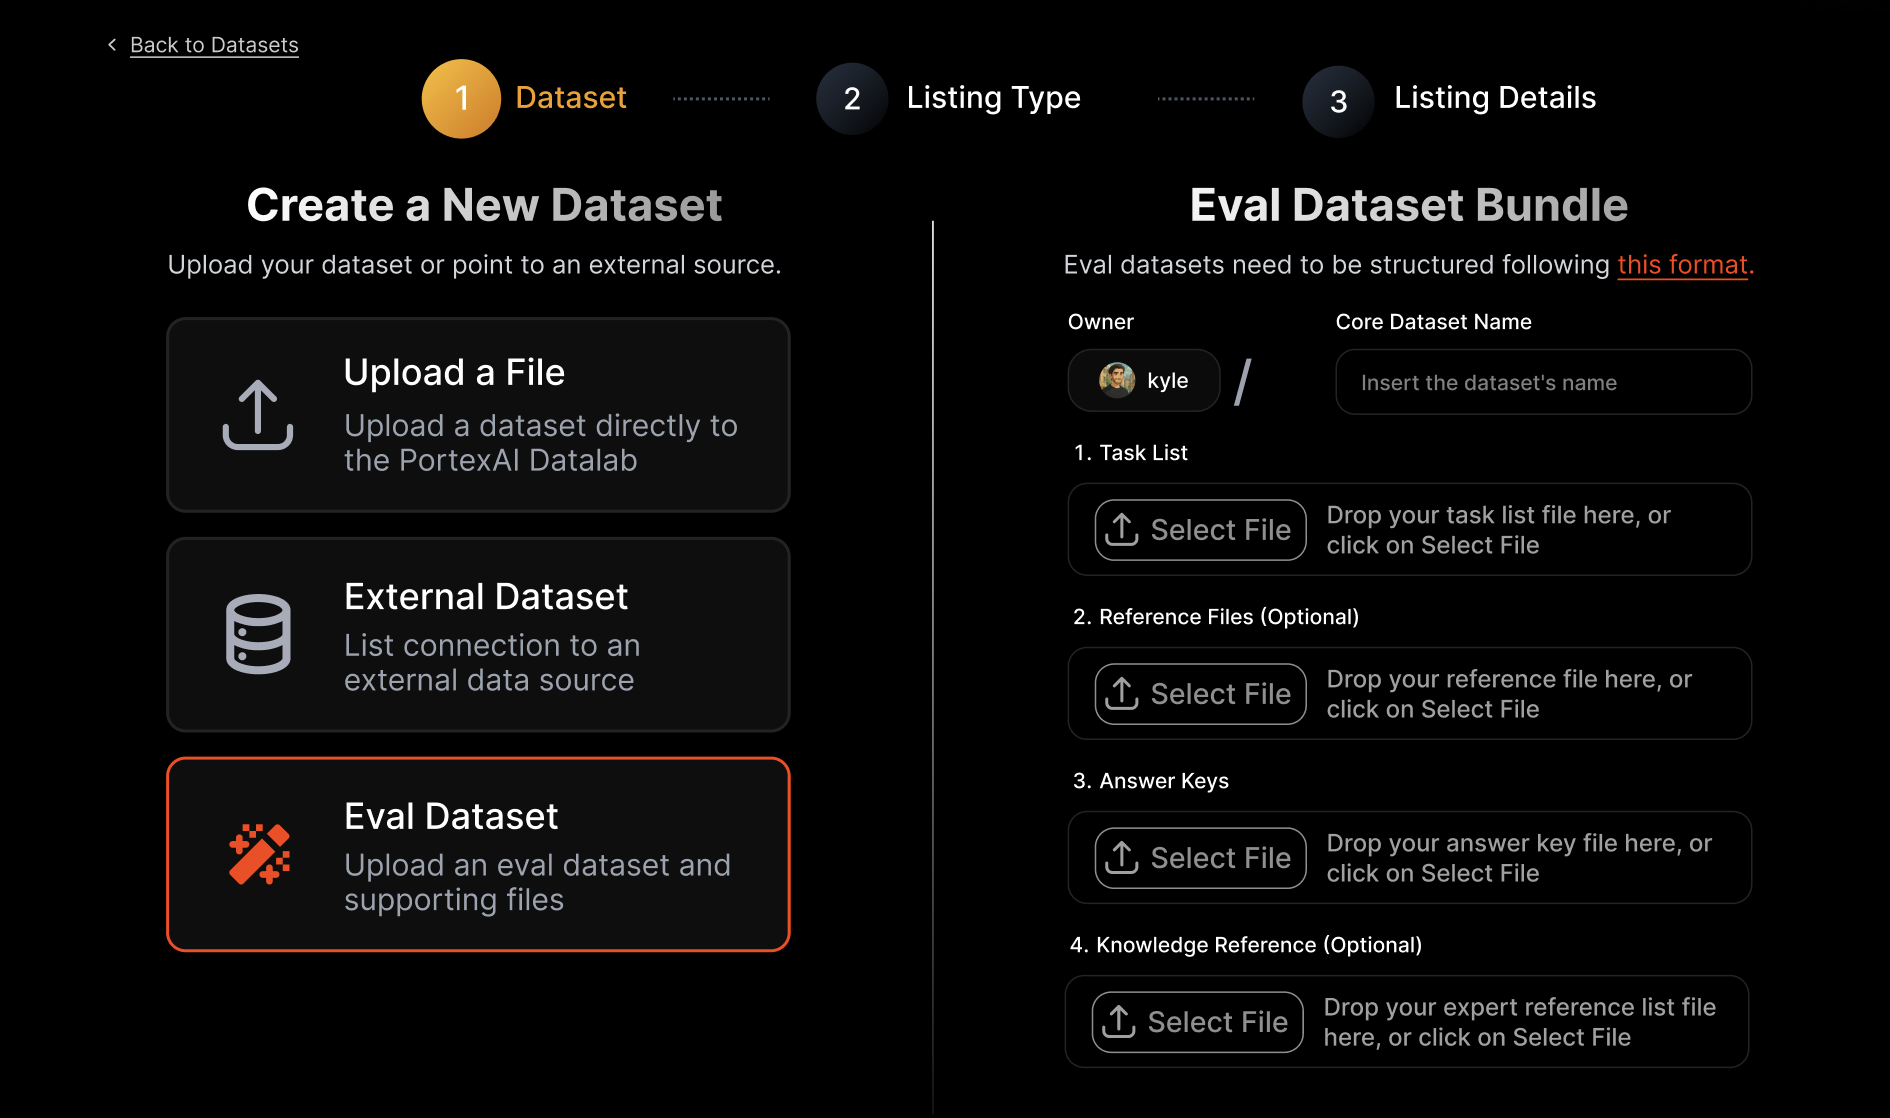Open the Back to Datasets link
This screenshot has width=1890, height=1118.
point(214,45)
